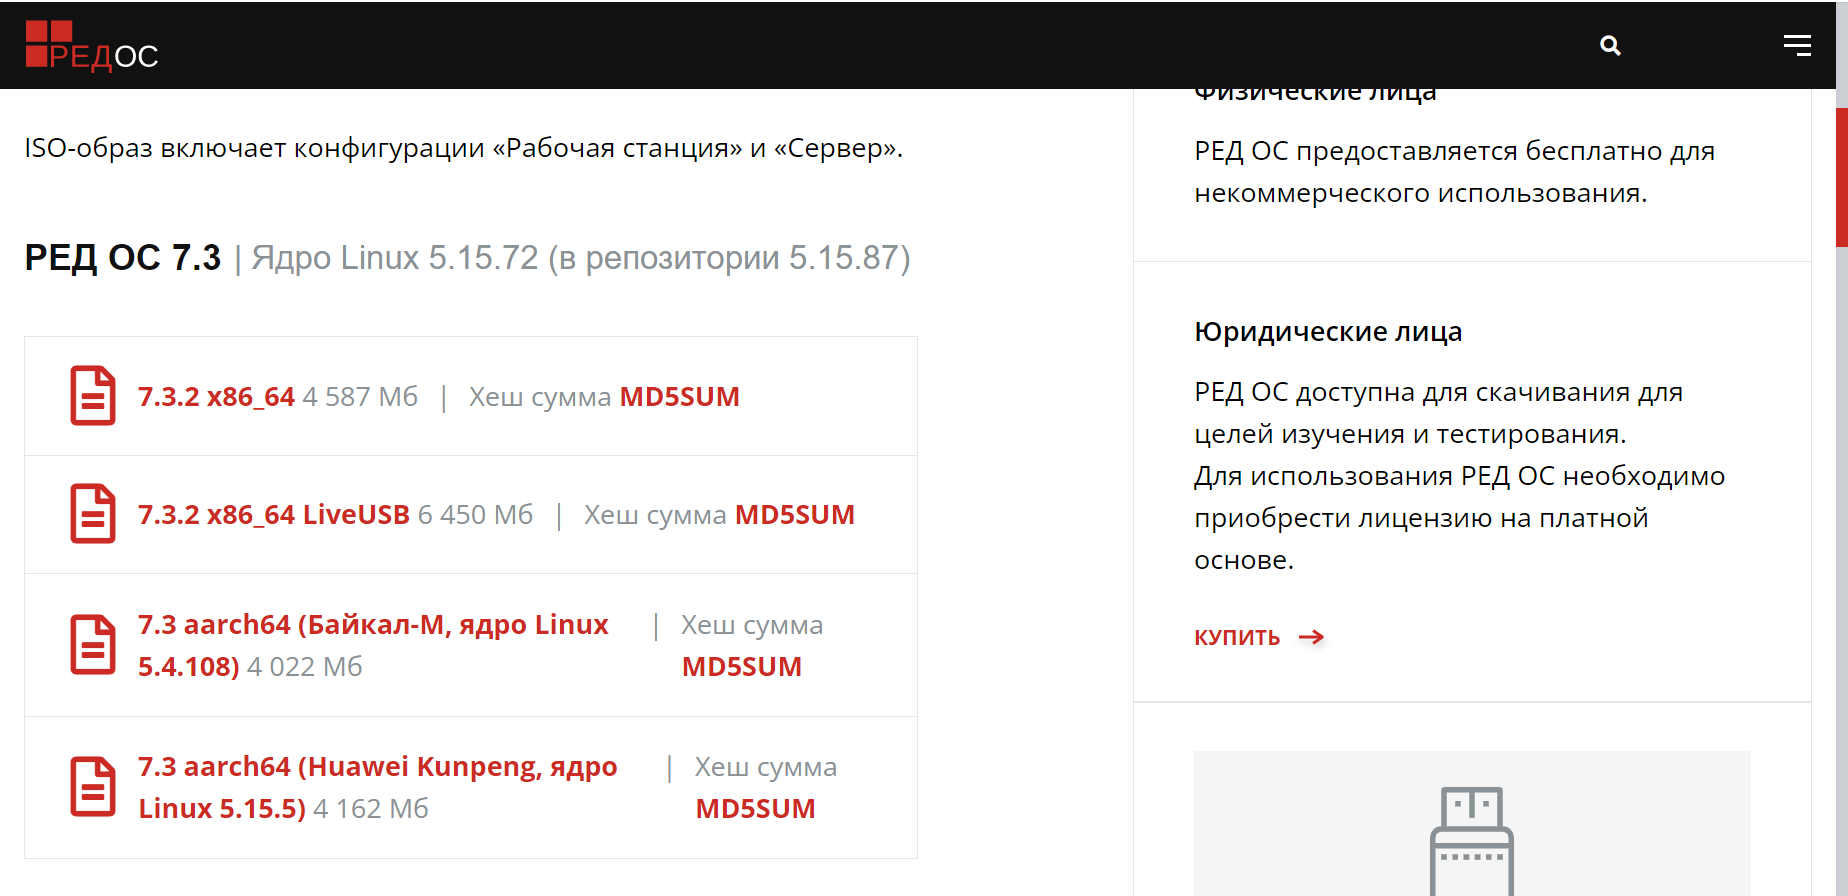This screenshot has width=1848, height=896.
Task: Click the USB drive image thumbnail
Action: (1472, 824)
